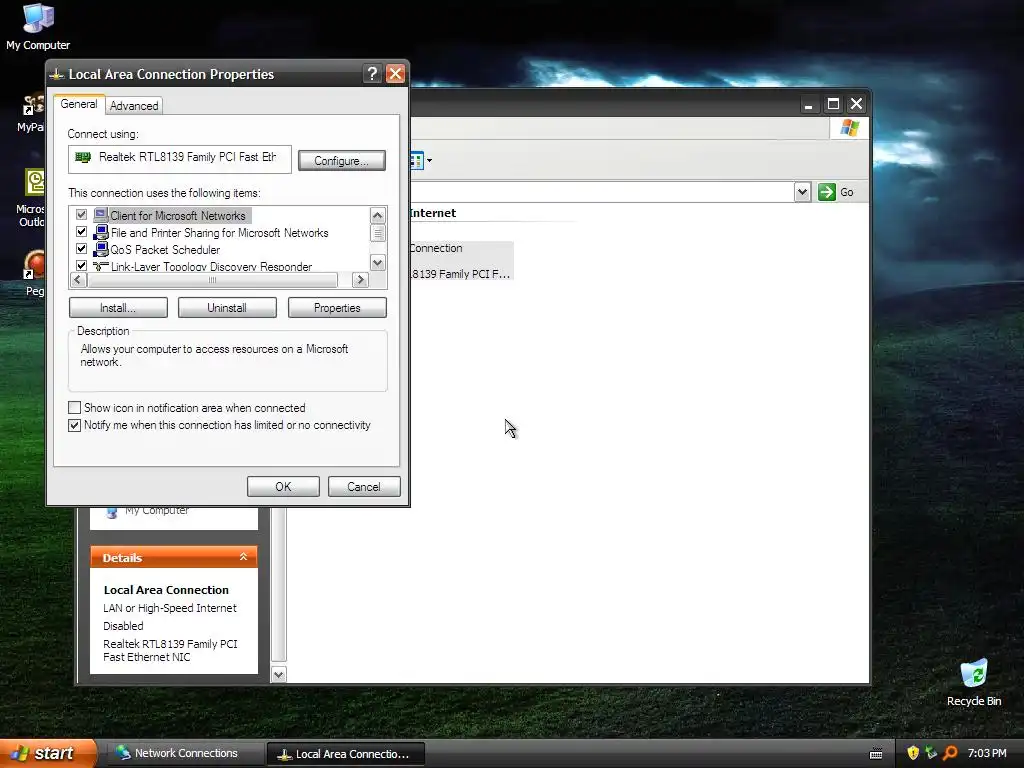Click the Local Area Connection title bar icon
This screenshot has height=768, width=1024.
[x=57, y=74]
